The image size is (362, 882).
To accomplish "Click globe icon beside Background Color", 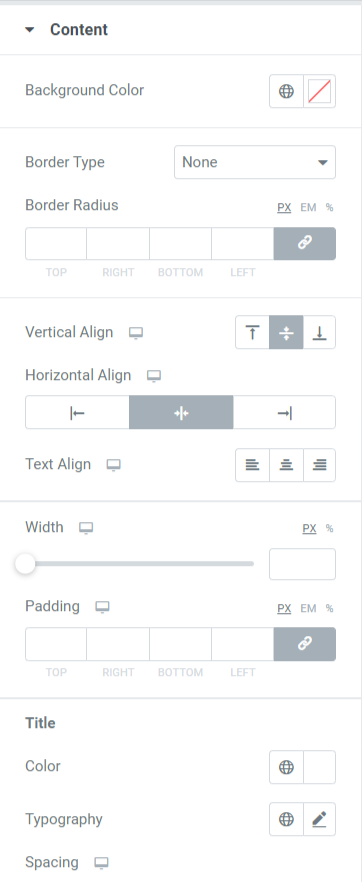I will coord(286,91).
